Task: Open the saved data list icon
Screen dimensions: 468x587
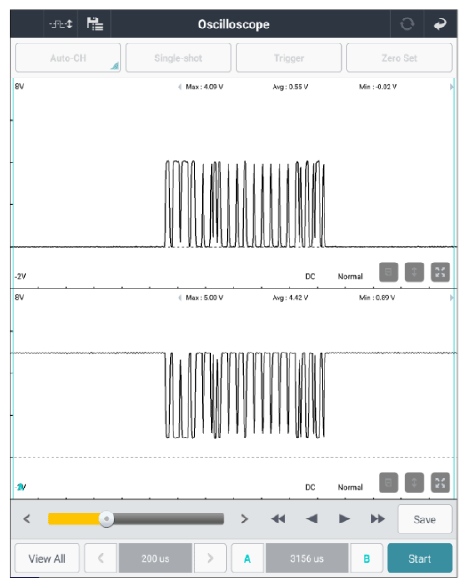Action: point(94,24)
